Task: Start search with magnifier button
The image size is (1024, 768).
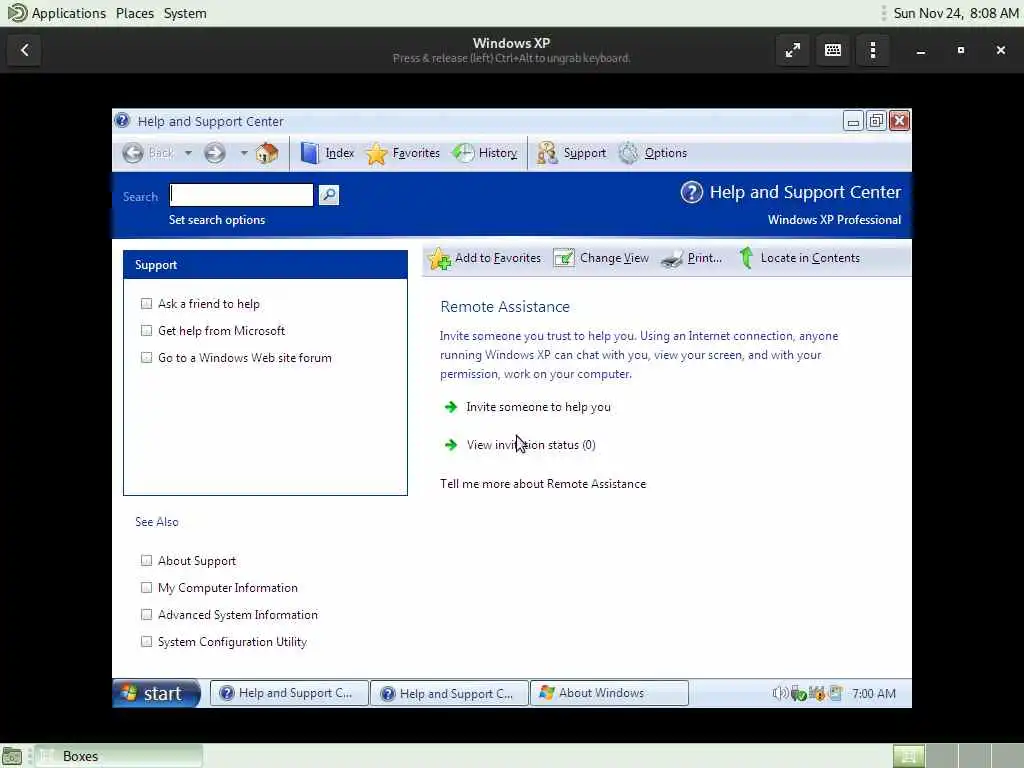Action: (x=328, y=195)
